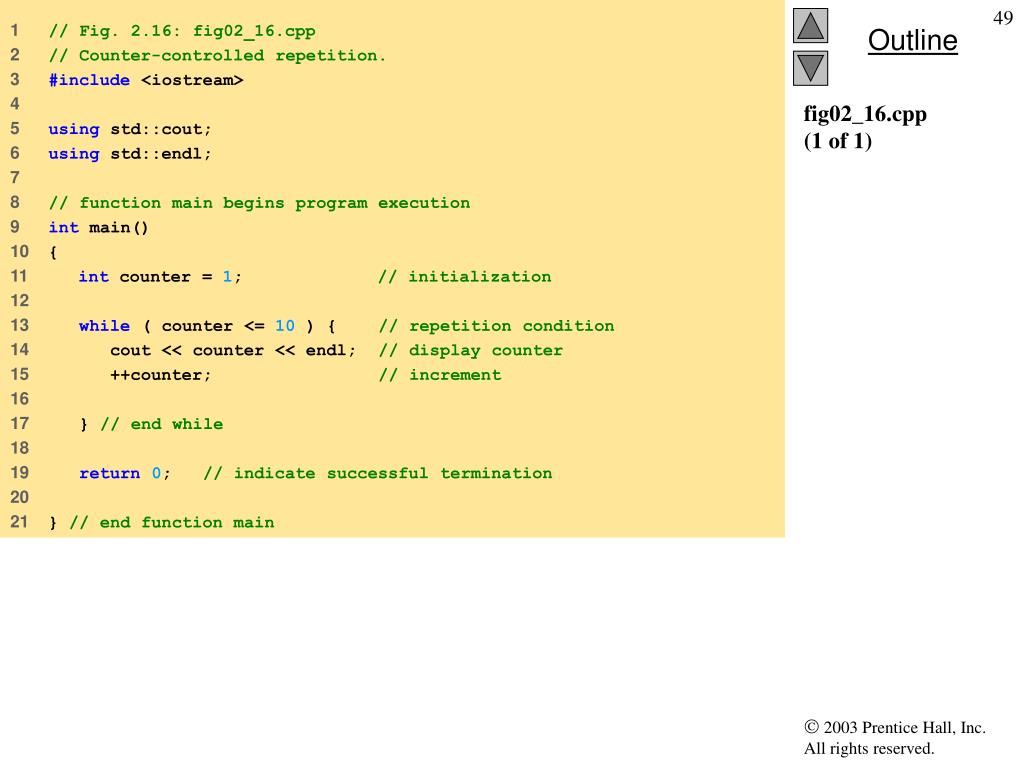
Task: Click the "cout << counter << endl;" statement
Action: 233,351
